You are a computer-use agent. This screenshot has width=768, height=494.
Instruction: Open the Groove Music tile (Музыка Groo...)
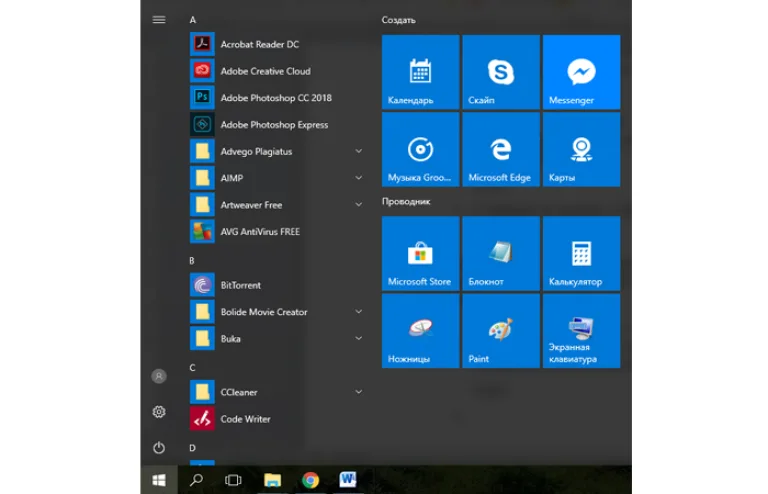(420, 149)
